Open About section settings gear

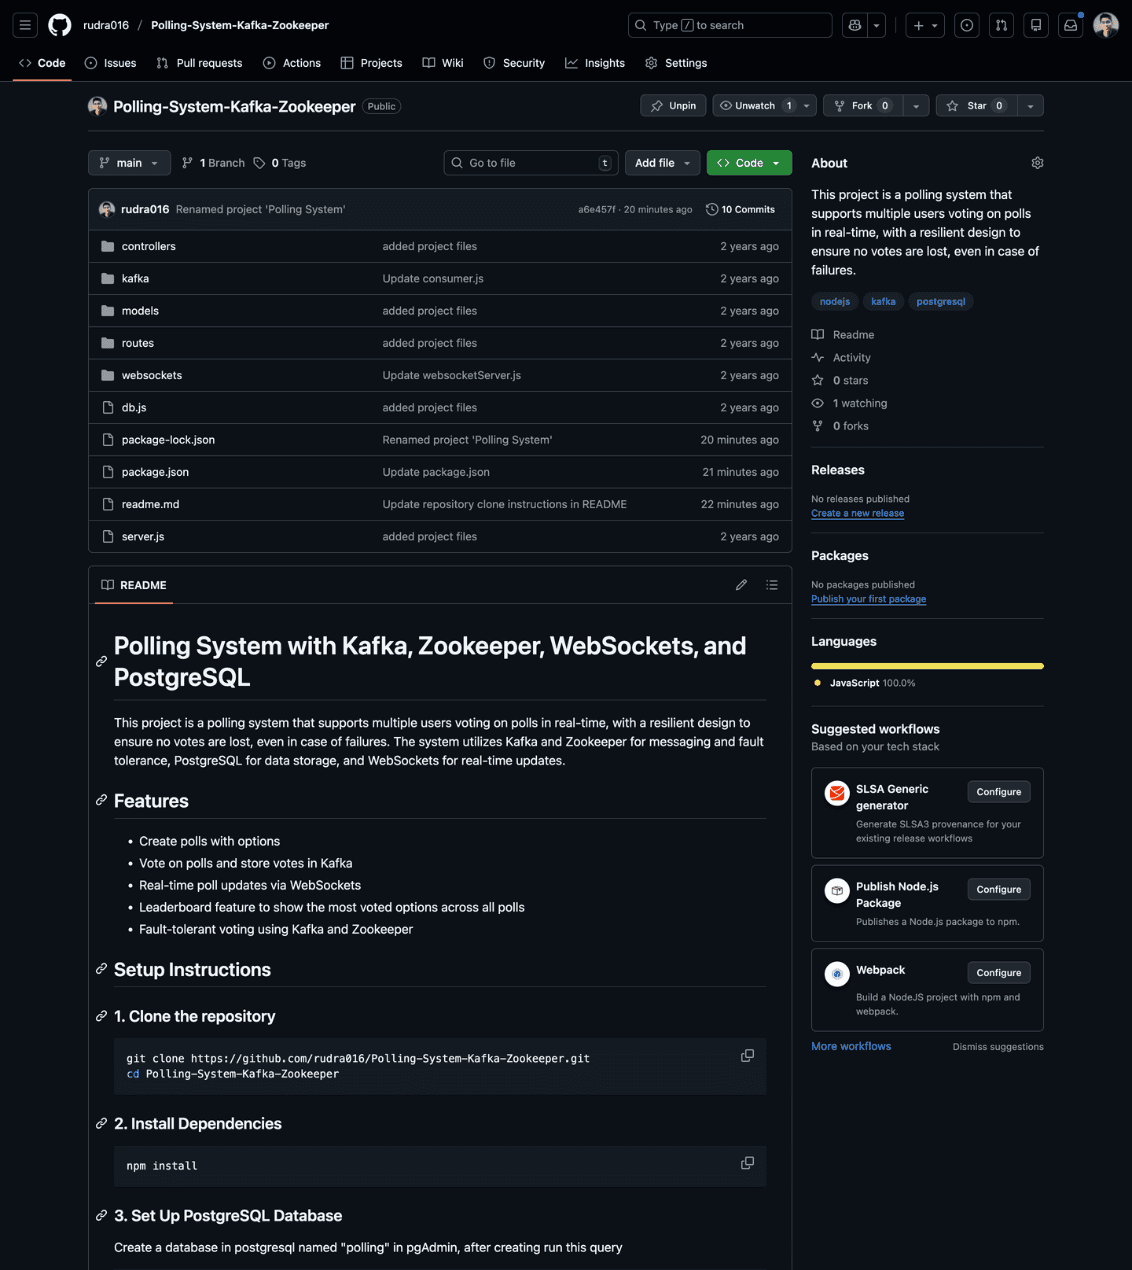(1037, 163)
